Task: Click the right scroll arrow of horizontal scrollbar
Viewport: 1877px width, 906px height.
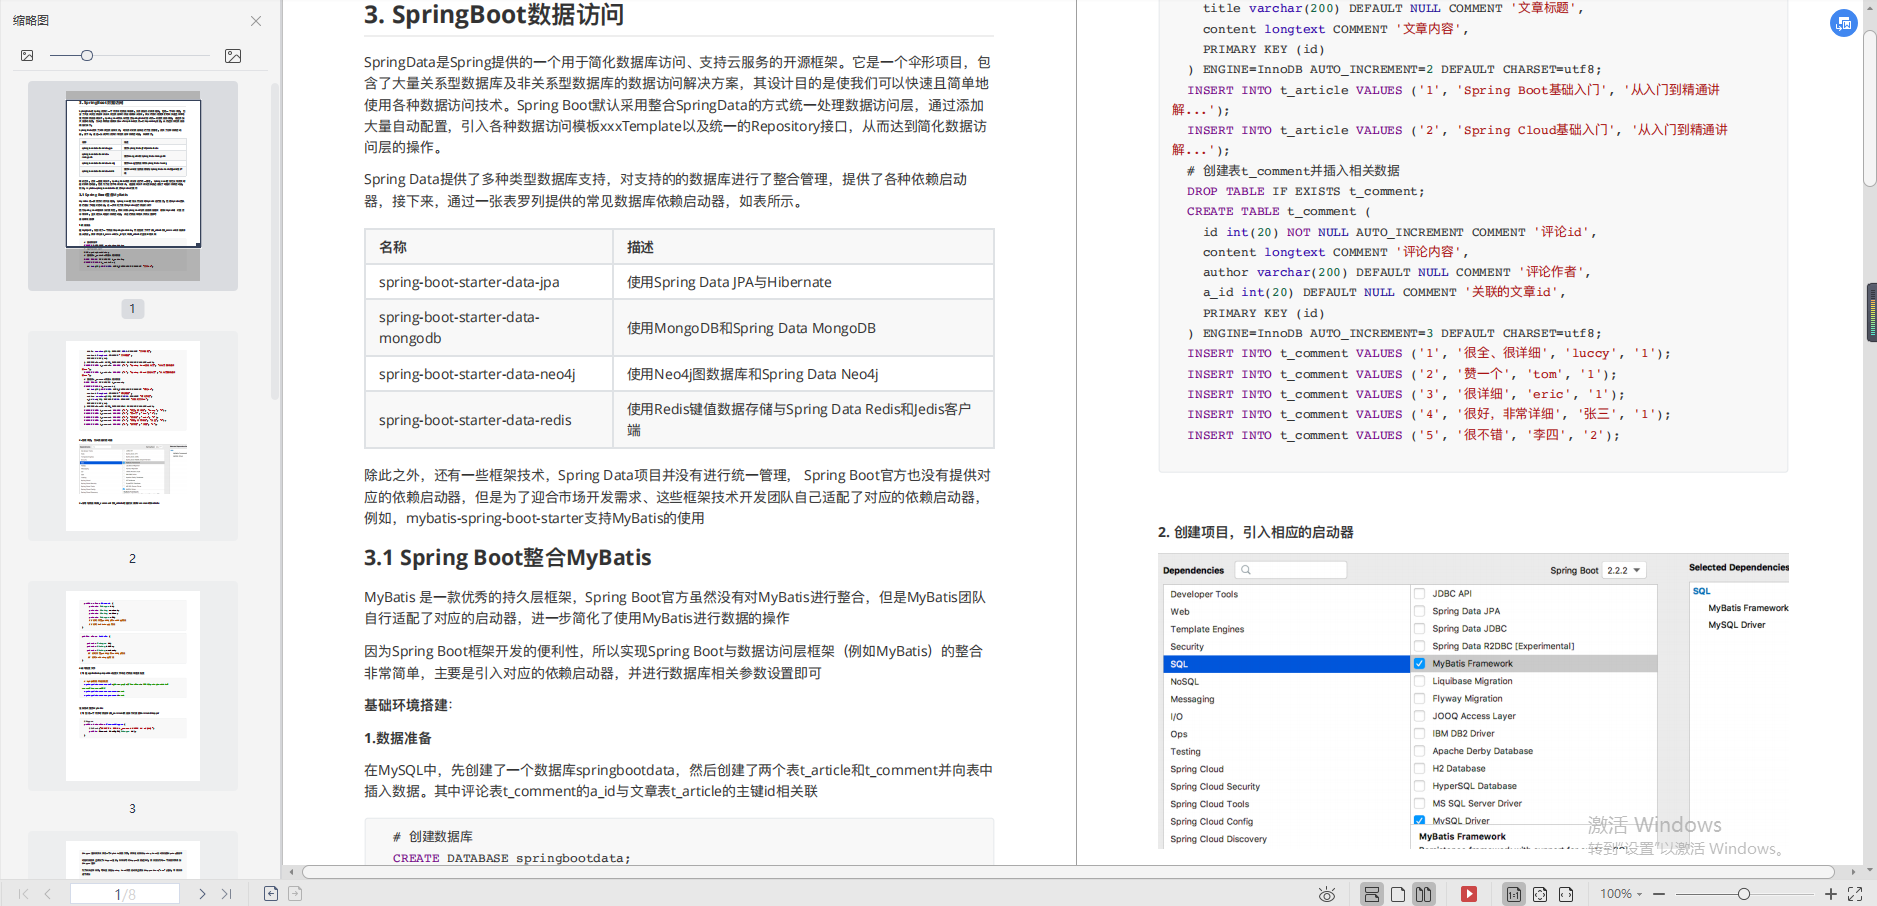Action: point(1853,872)
